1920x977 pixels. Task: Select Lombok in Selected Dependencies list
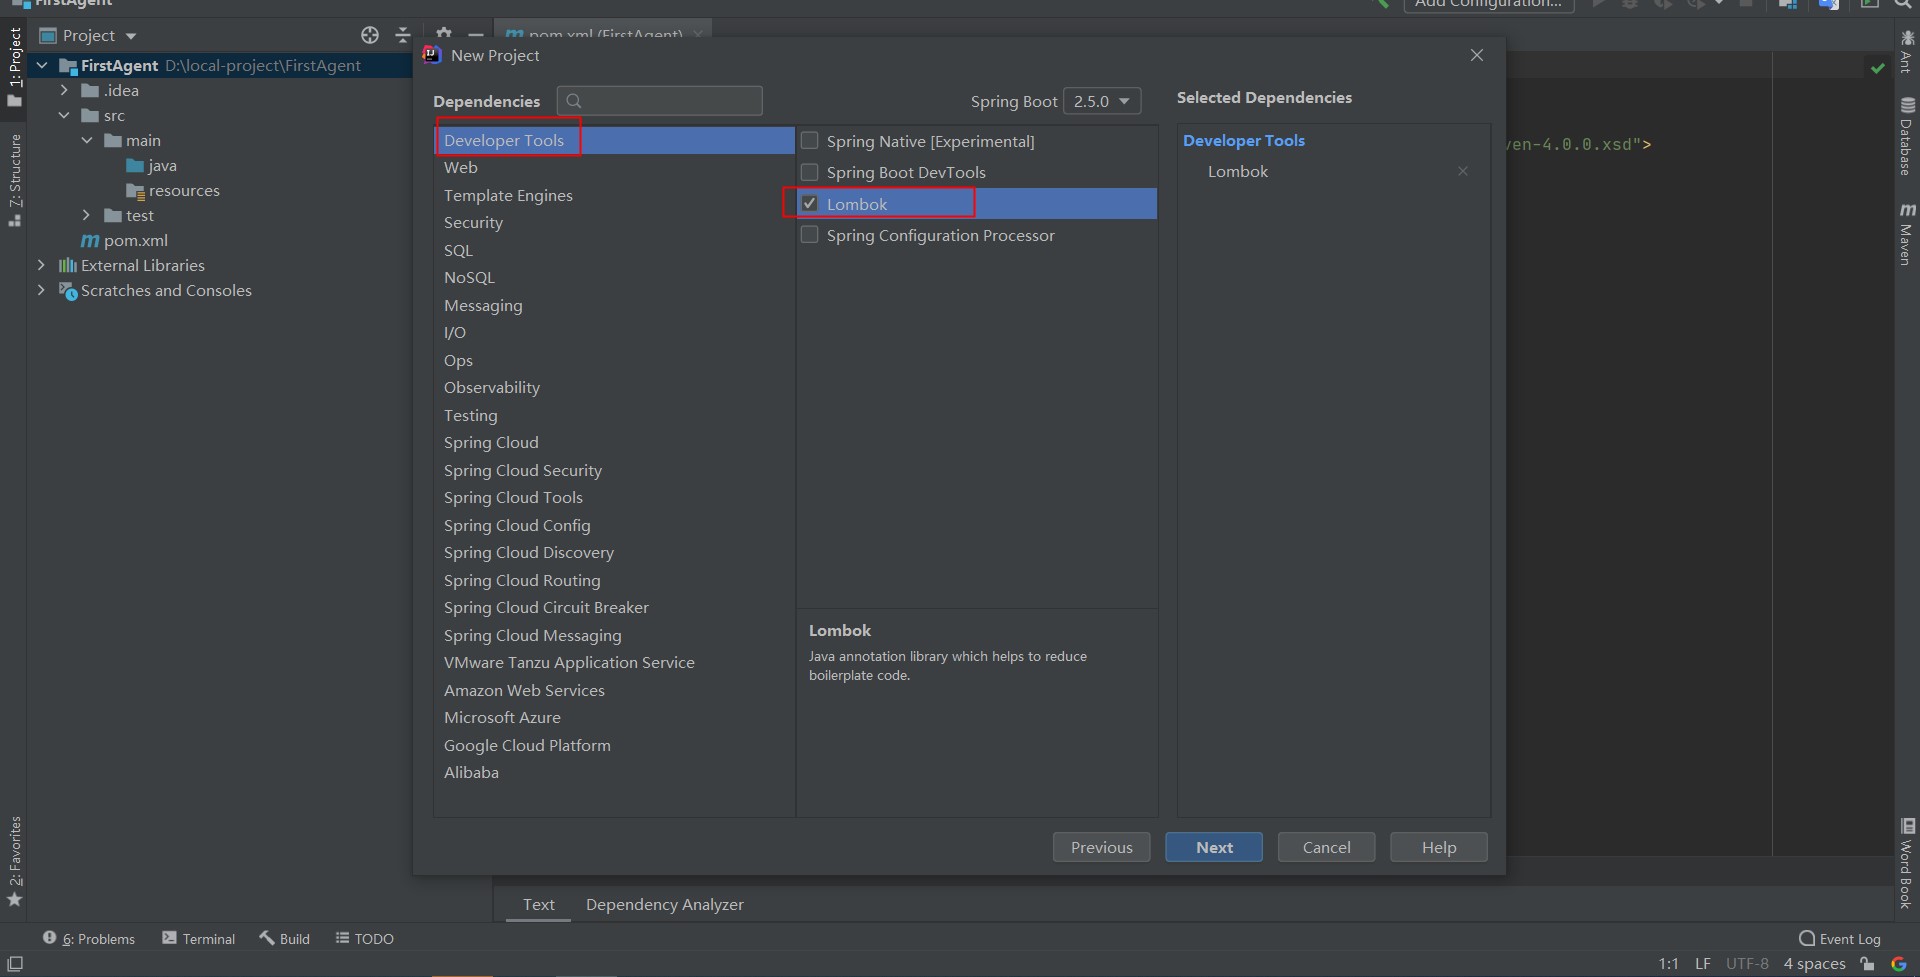point(1238,171)
